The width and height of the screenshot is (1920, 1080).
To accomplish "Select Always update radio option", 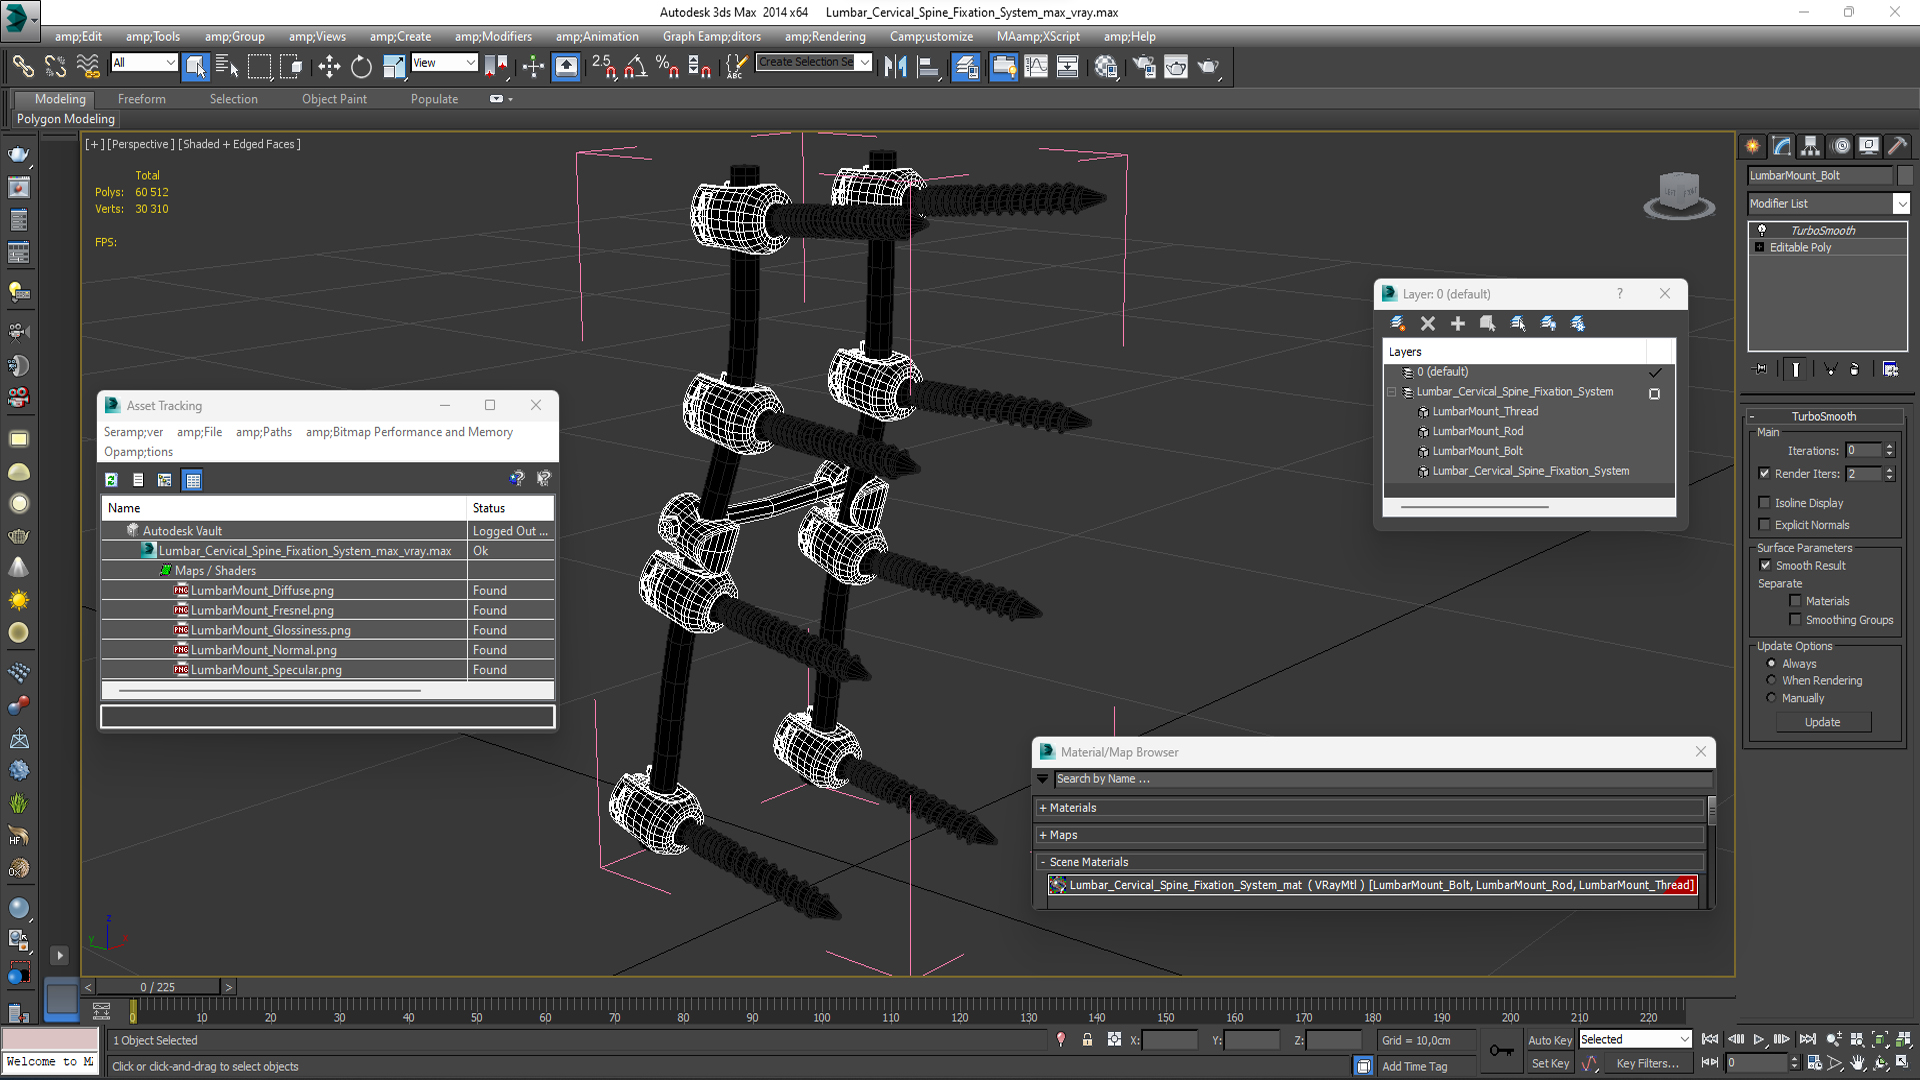I will pyautogui.click(x=1771, y=663).
